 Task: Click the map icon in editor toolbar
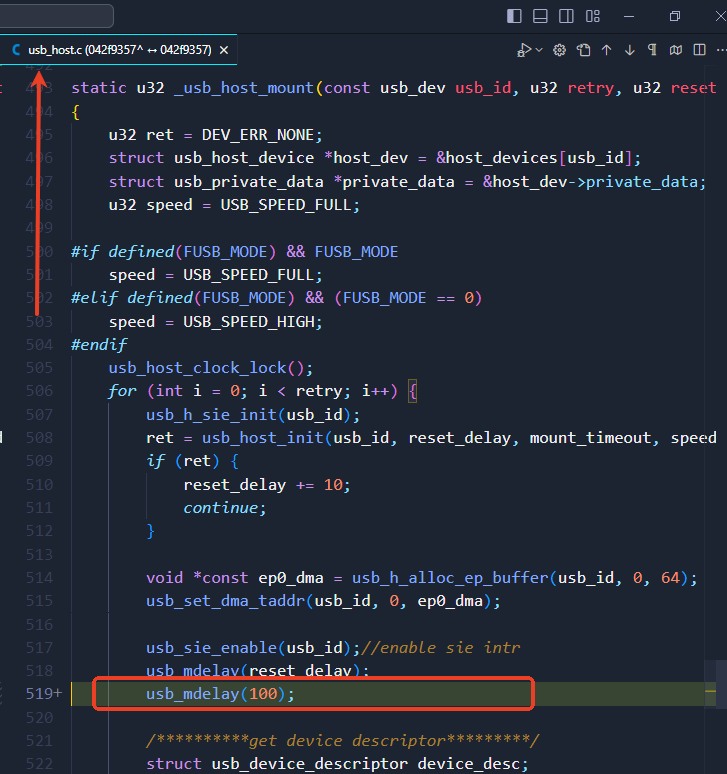(676, 50)
